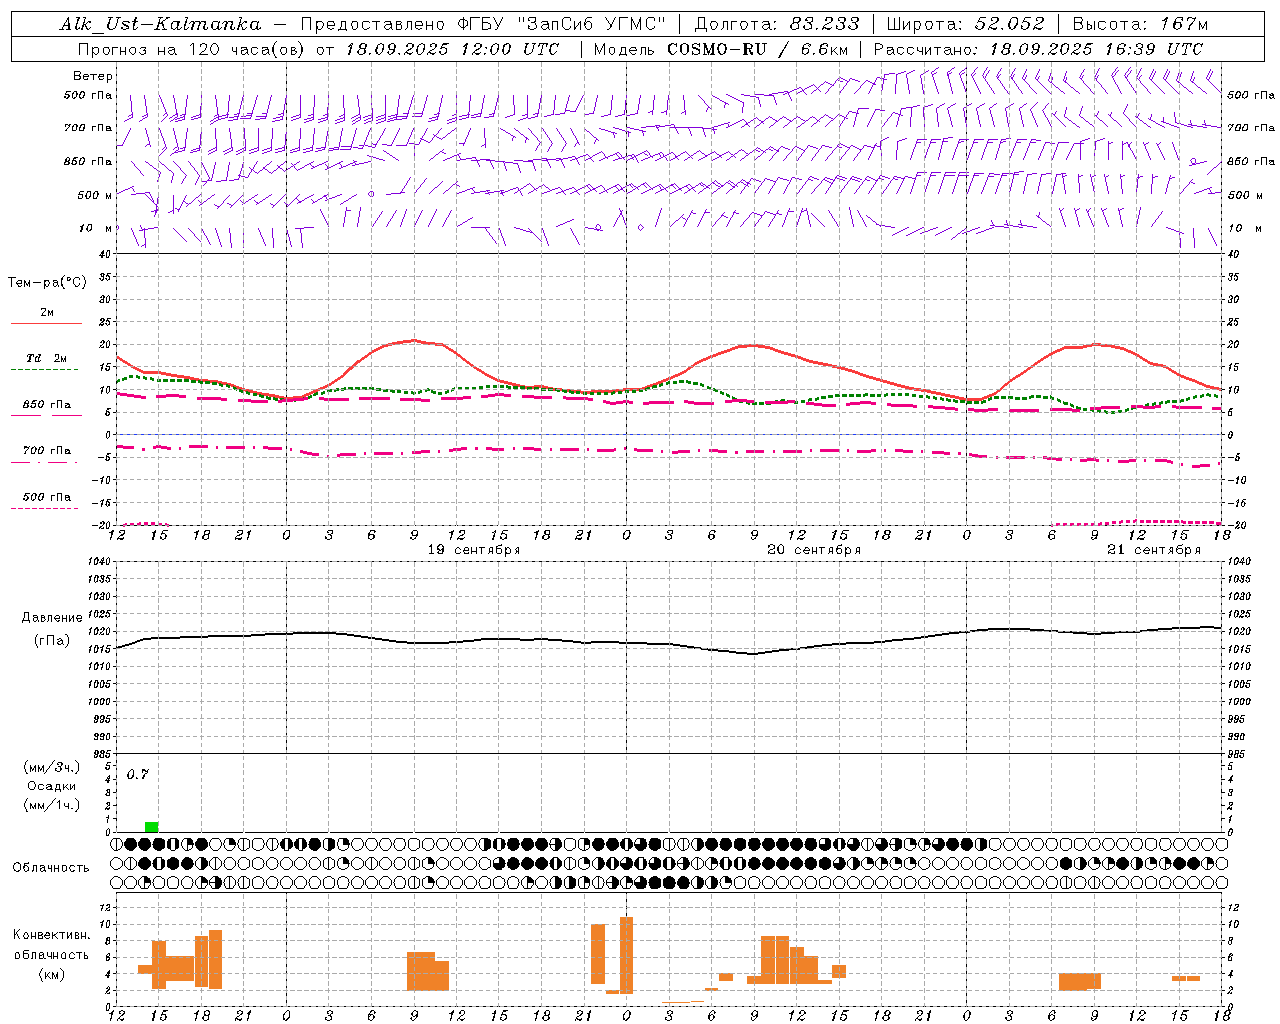The height and width of the screenshot is (1024, 1280).
Task: Click the station name Alk_Ust-Kaimanka
Action: point(160,24)
